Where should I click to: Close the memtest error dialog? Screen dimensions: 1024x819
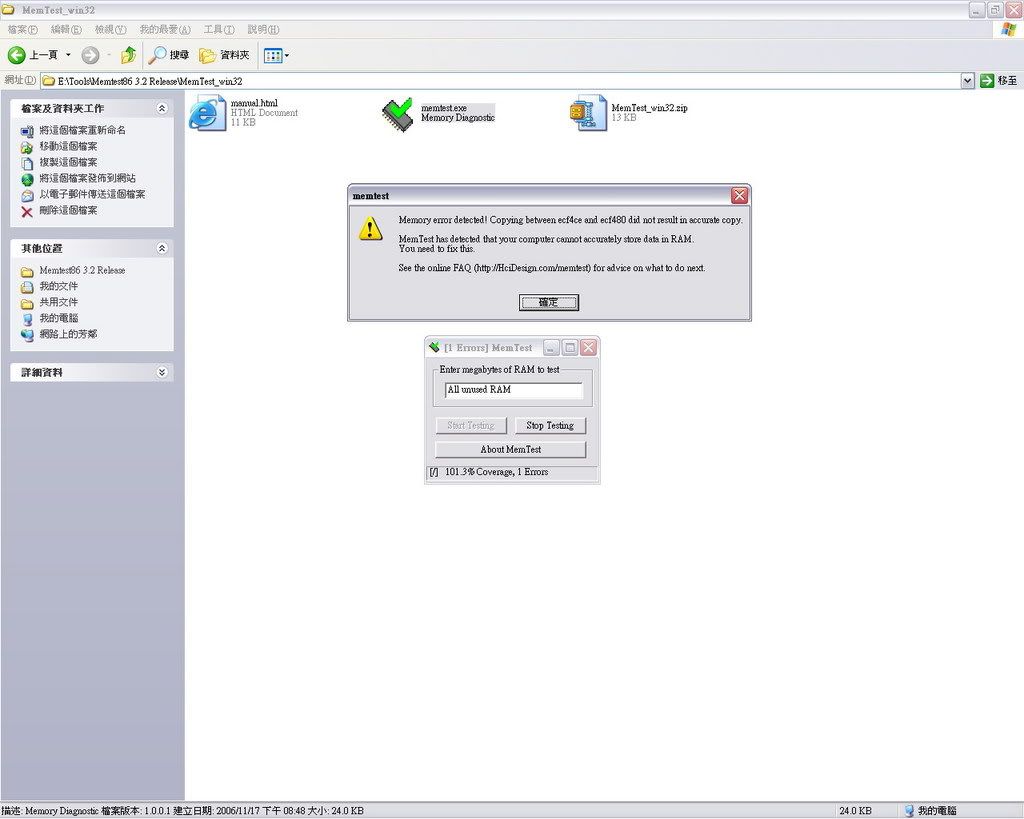[x=739, y=195]
